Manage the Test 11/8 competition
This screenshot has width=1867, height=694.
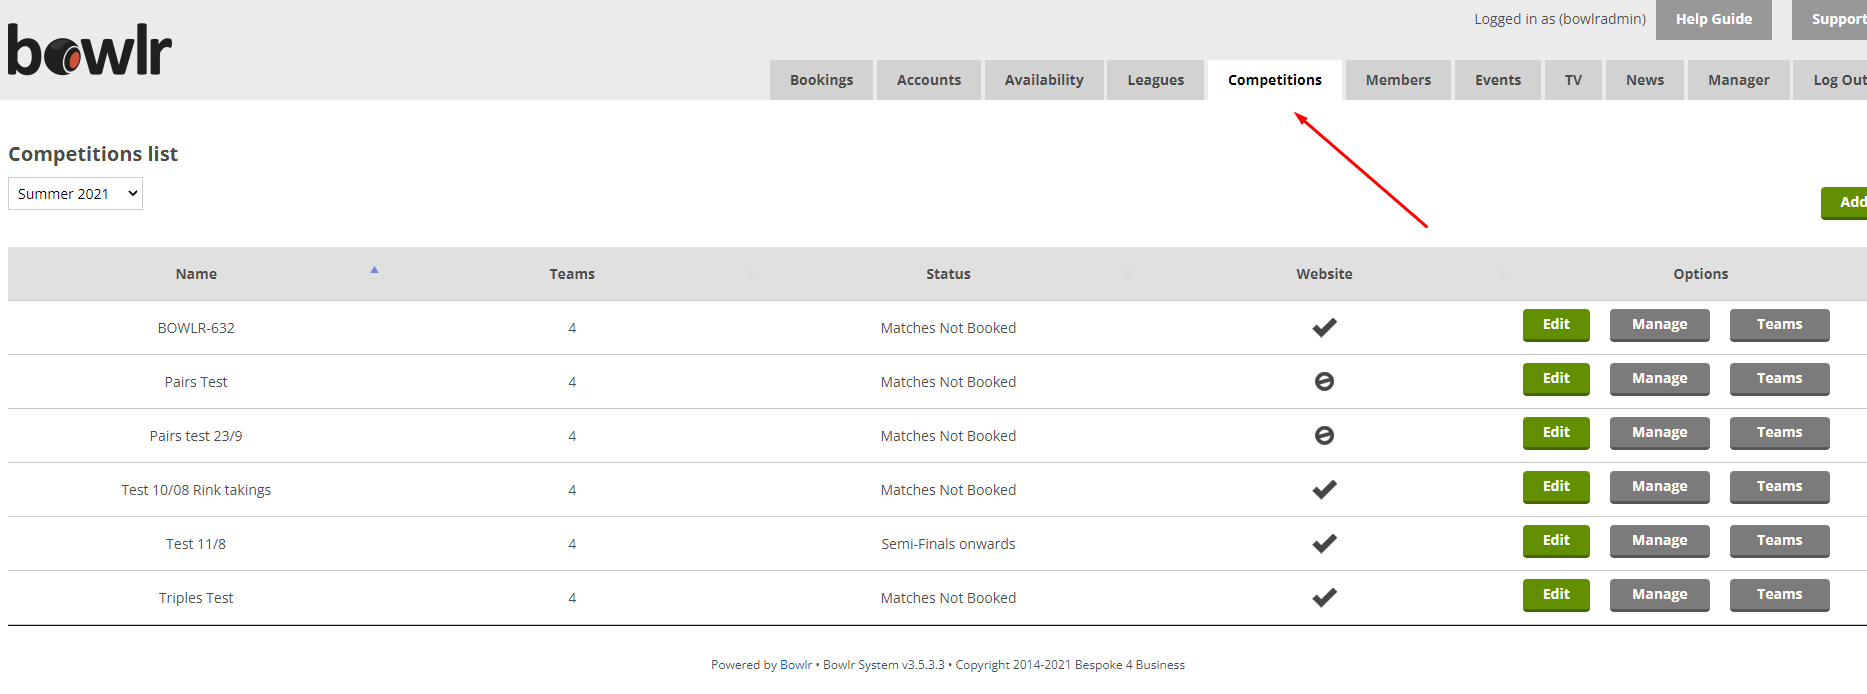click(1659, 541)
